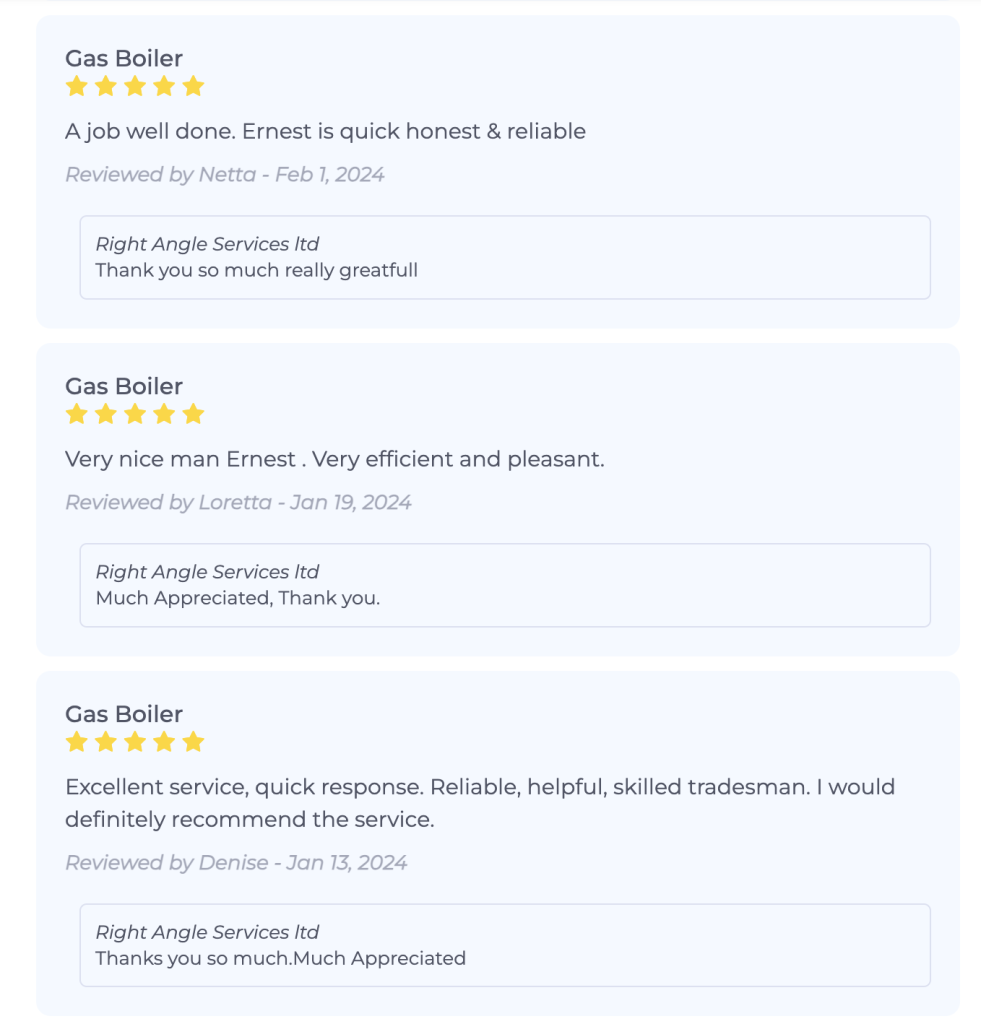Image resolution: width=981 pixels, height=1024 pixels.
Task: Click the "Excellent service, quick response" review text
Action: [480, 787]
